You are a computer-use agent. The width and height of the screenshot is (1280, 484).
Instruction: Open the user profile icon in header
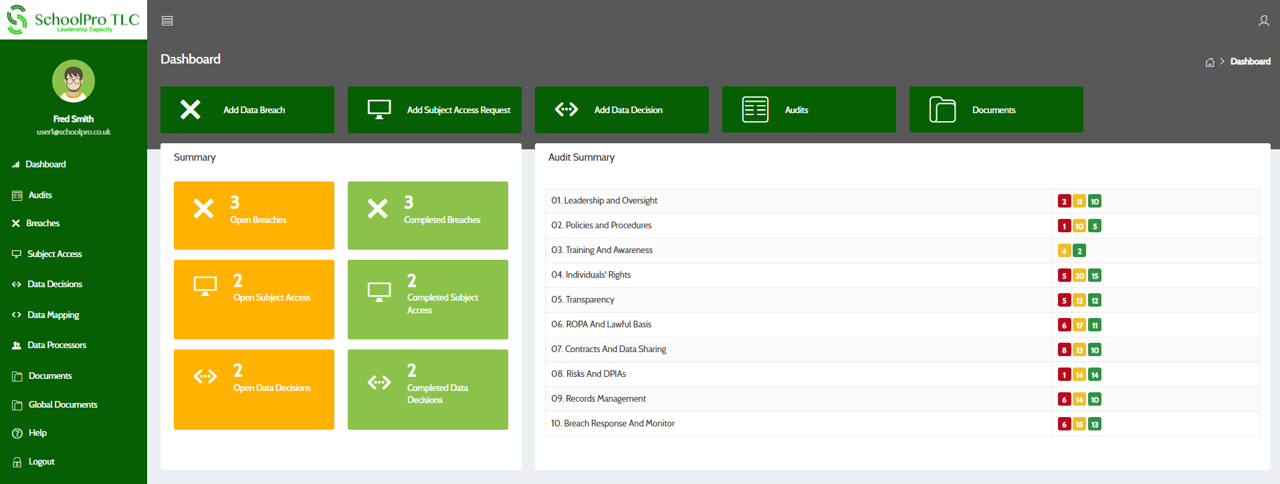(1264, 21)
